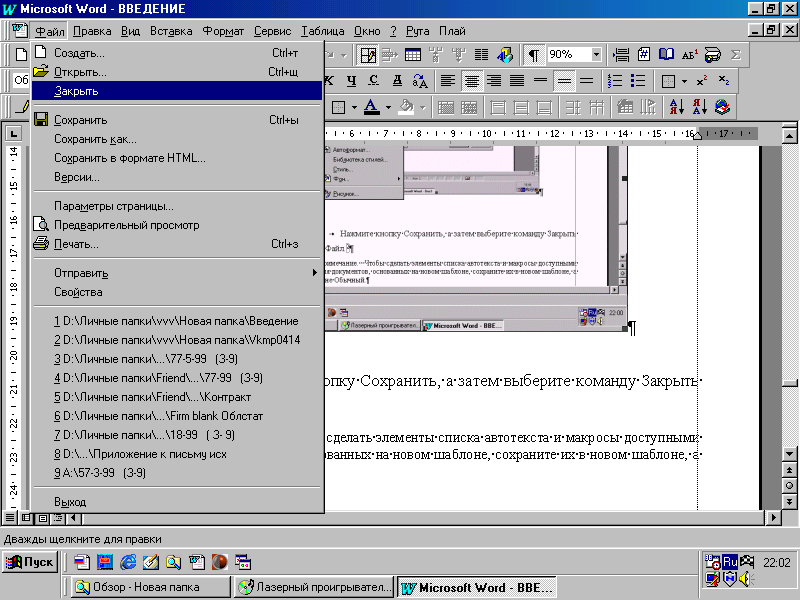The width and height of the screenshot is (800, 600).
Task: Click the horizontal scrollbar right arrow
Action: (771, 518)
